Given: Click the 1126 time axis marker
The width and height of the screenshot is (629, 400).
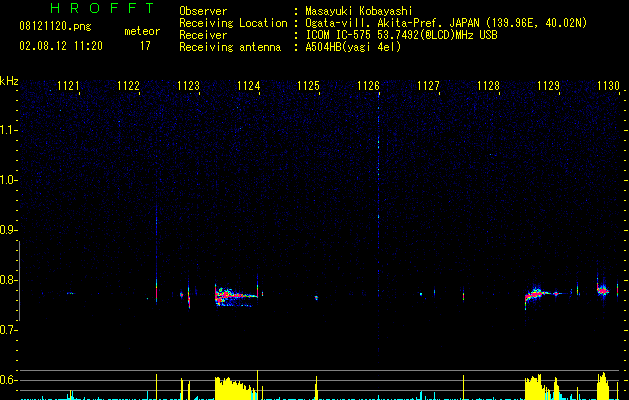Looking at the screenshot, I should pyautogui.click(x=368, y=86).
